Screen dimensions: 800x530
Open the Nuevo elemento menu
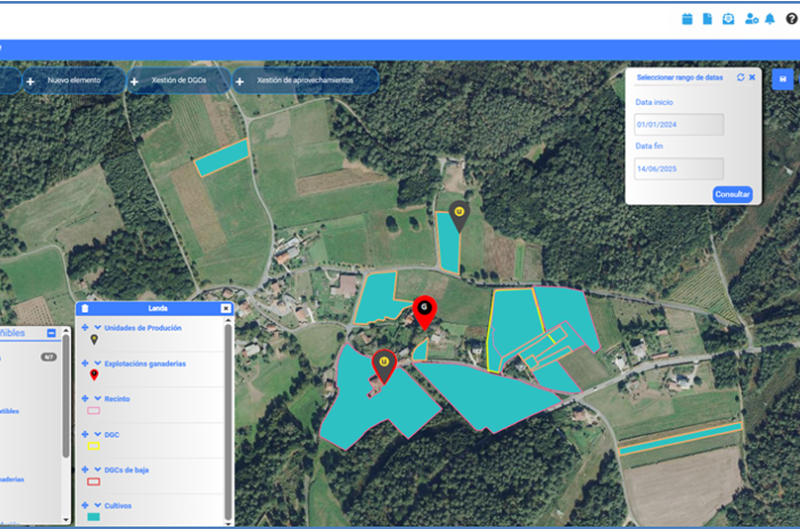tap(74, 81)
